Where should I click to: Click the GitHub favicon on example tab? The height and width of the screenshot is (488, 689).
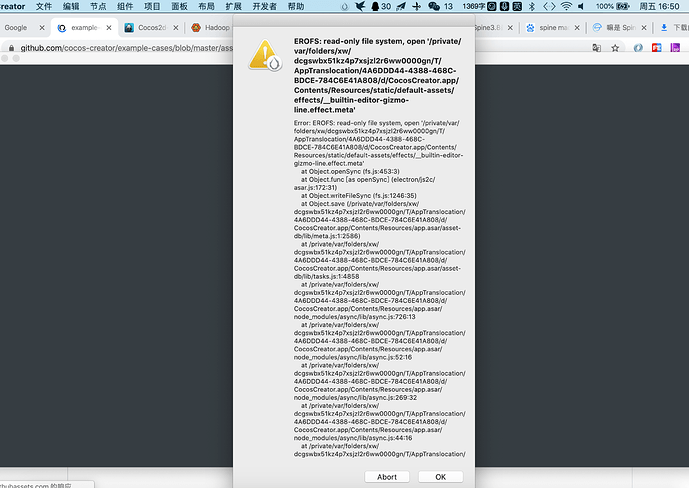point(62,28)
